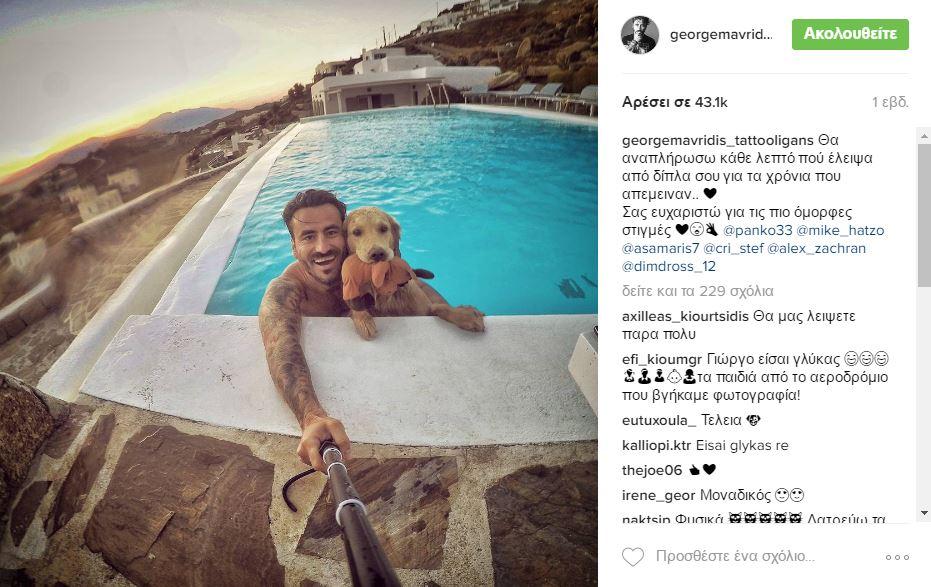Click Αρέσει σε 43.1k likes count
This screenshot has height=587, width=931.
pos(674,102)
